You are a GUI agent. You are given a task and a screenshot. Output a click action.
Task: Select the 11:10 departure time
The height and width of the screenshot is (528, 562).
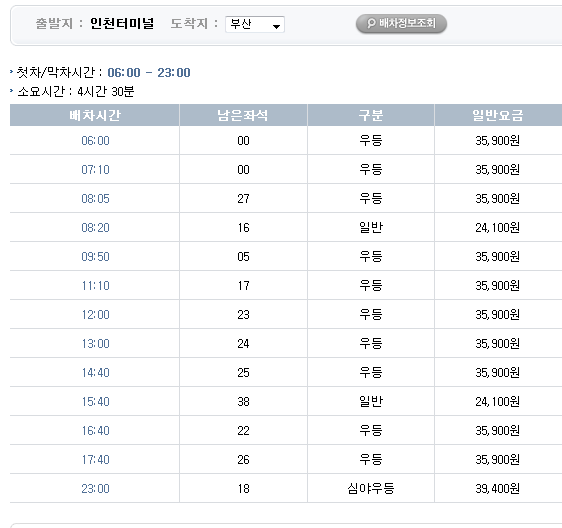tap(95, 286)
